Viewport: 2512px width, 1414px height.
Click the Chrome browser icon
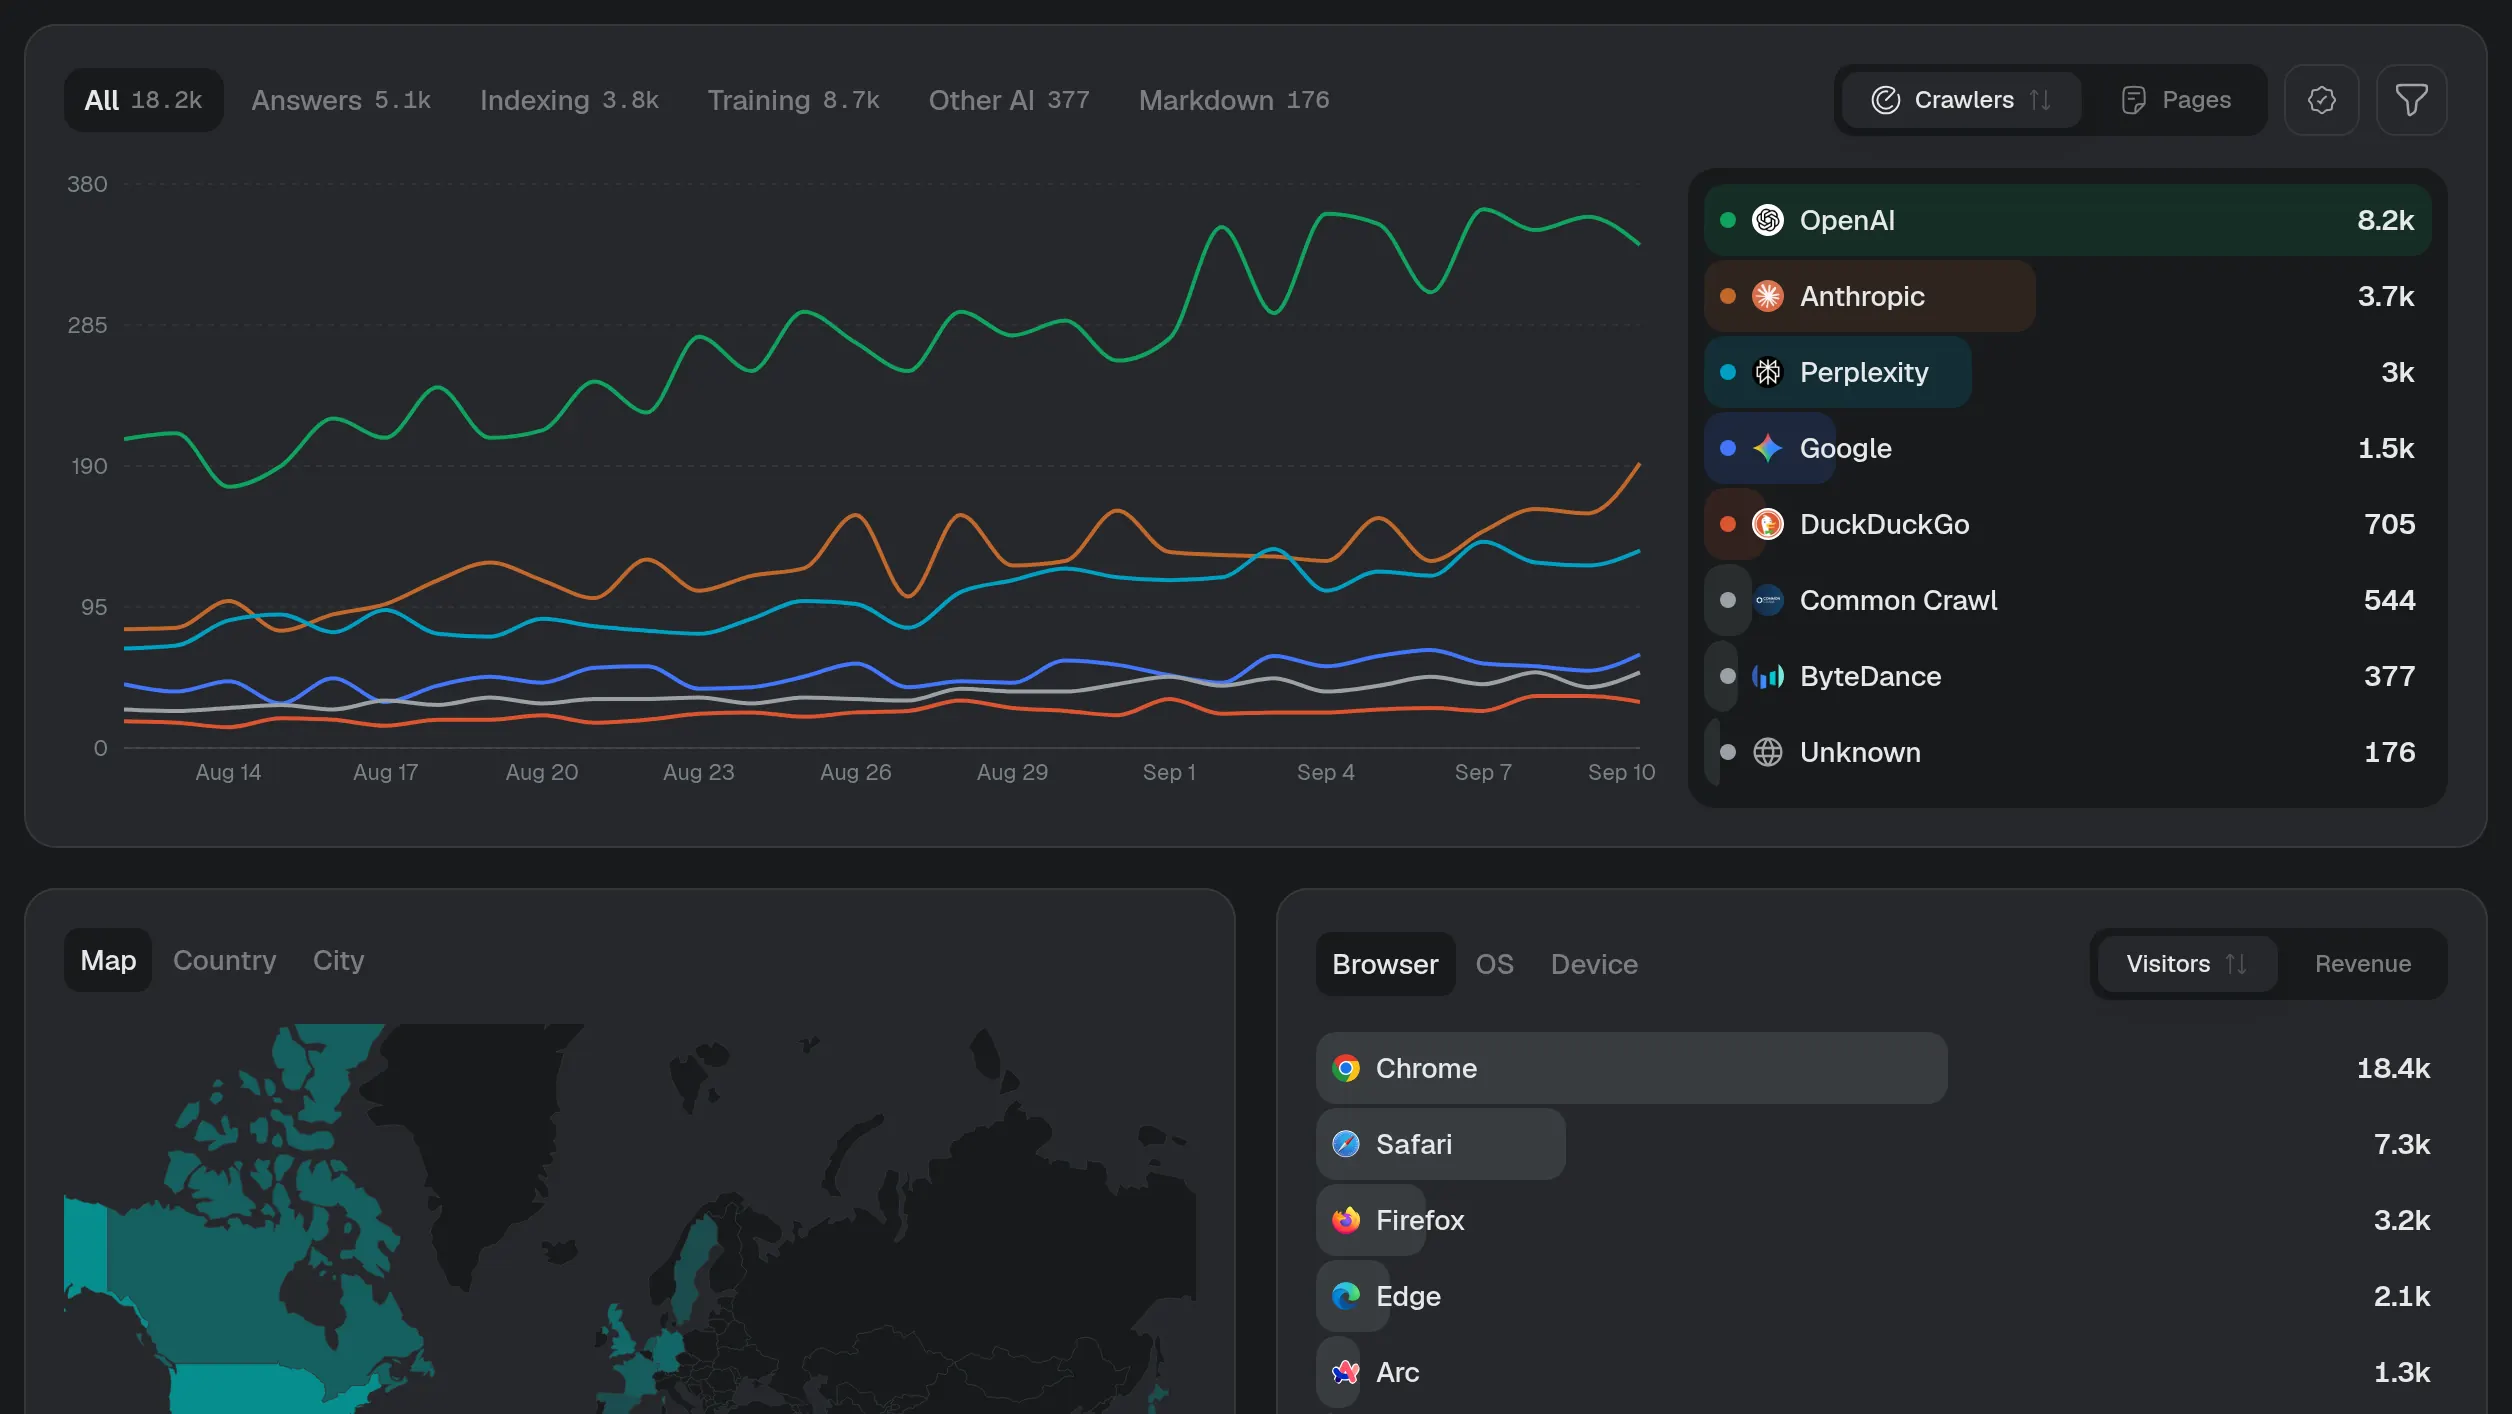1346,1068
